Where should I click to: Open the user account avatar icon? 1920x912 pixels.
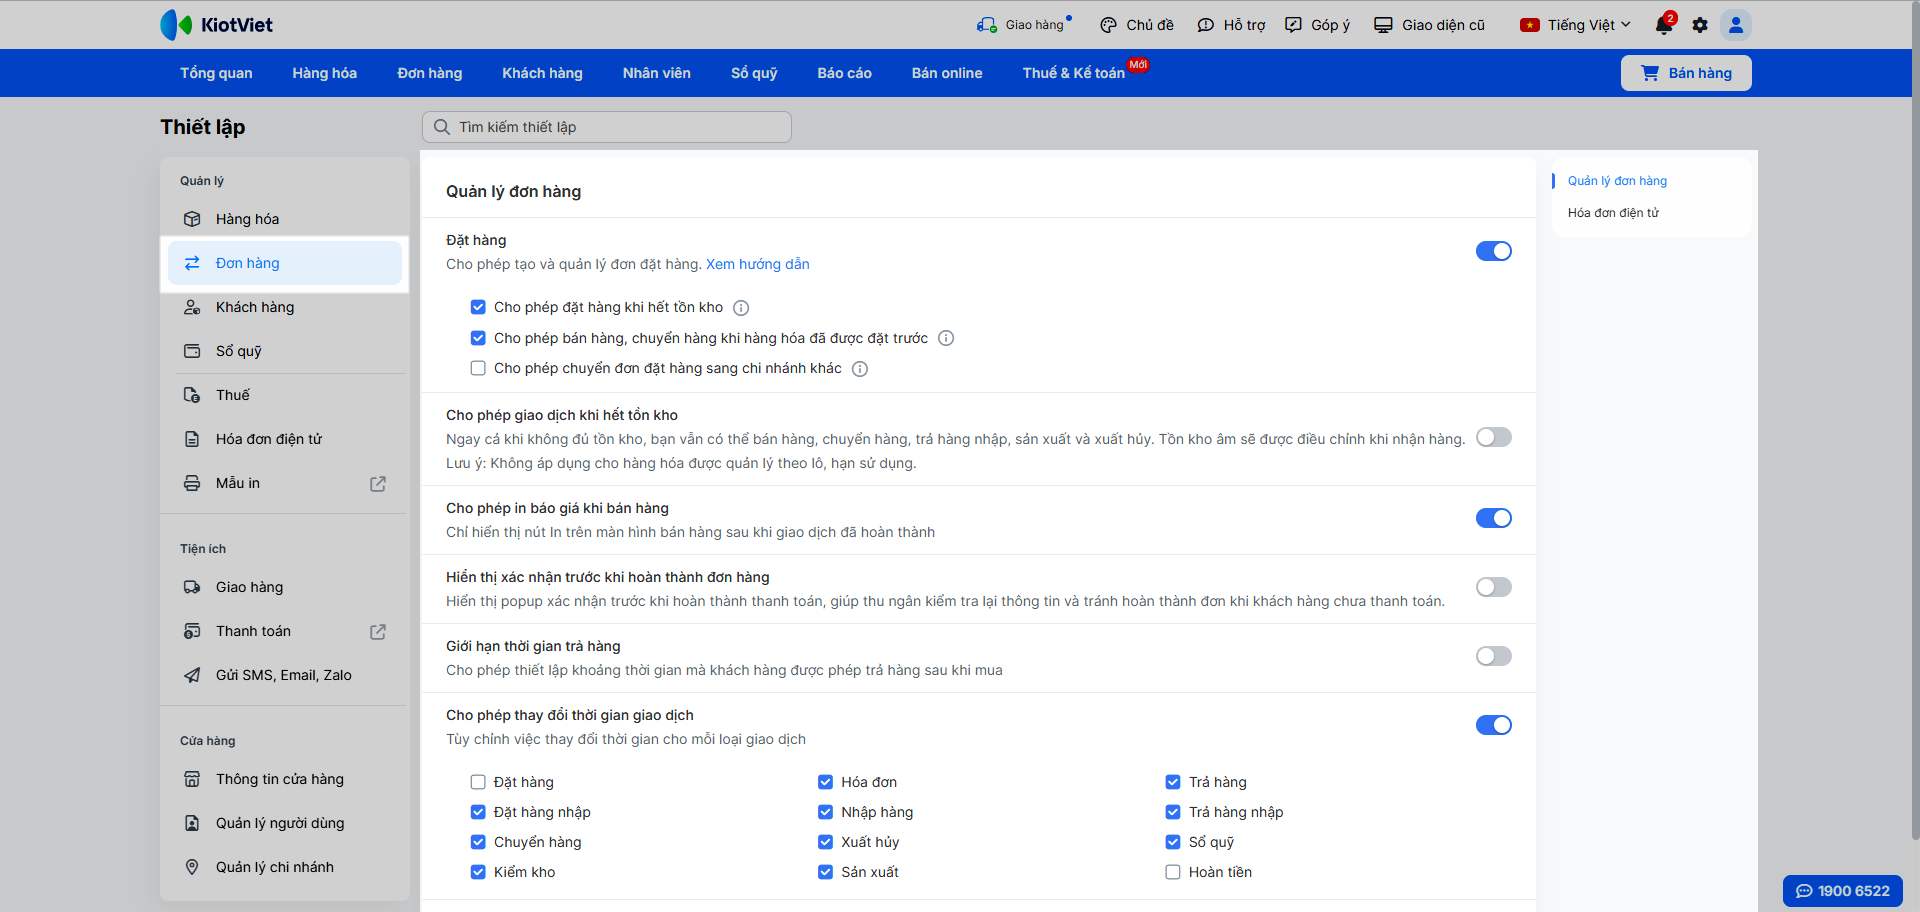[x=1736, y=25]
